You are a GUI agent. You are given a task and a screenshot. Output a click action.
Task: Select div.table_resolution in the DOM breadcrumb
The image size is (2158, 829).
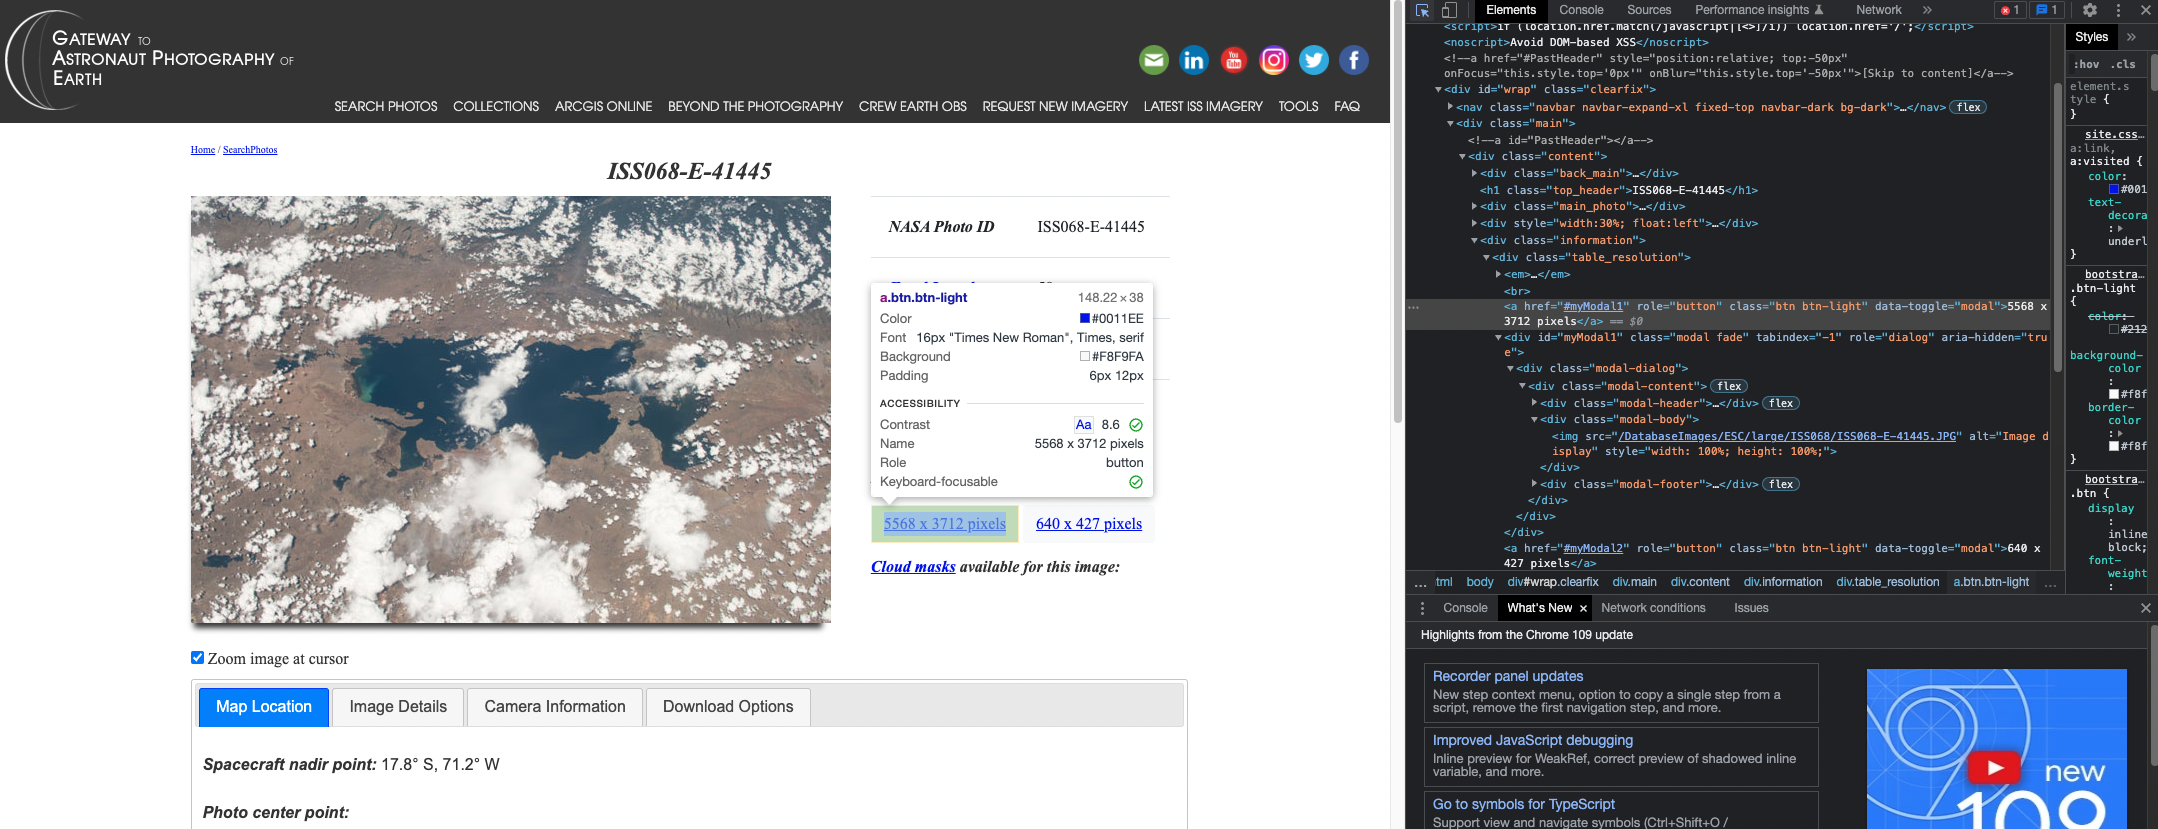click(1887, 582)
